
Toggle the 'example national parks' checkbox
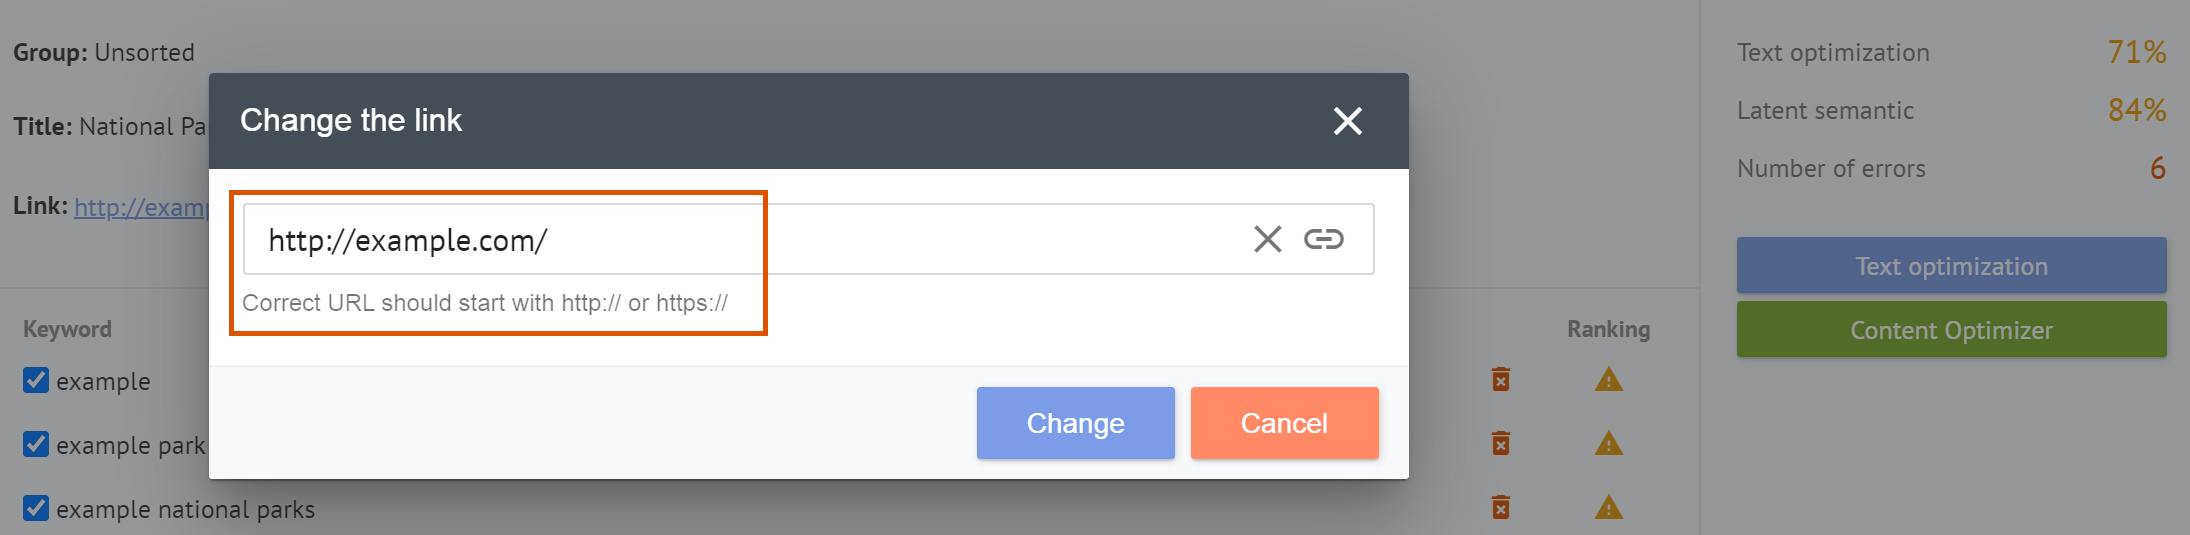click(36, 508)
